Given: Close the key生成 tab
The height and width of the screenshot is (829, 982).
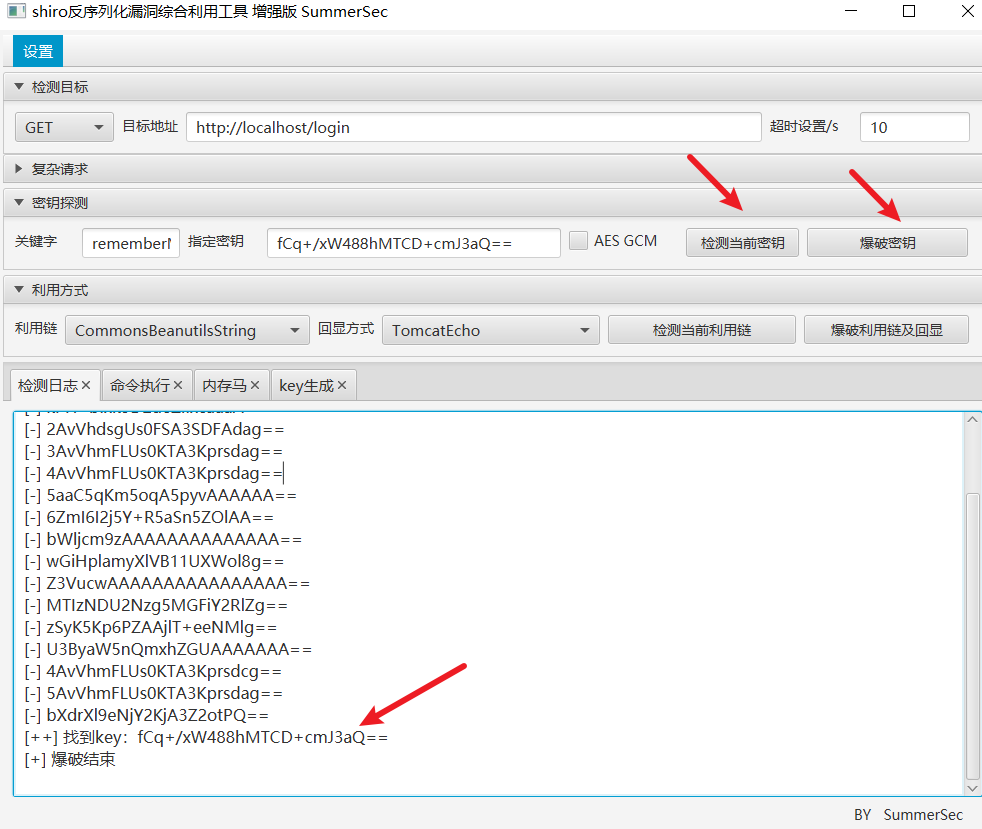Looking at the screenshot, I should pyautogui.click(x=342, y=385).
